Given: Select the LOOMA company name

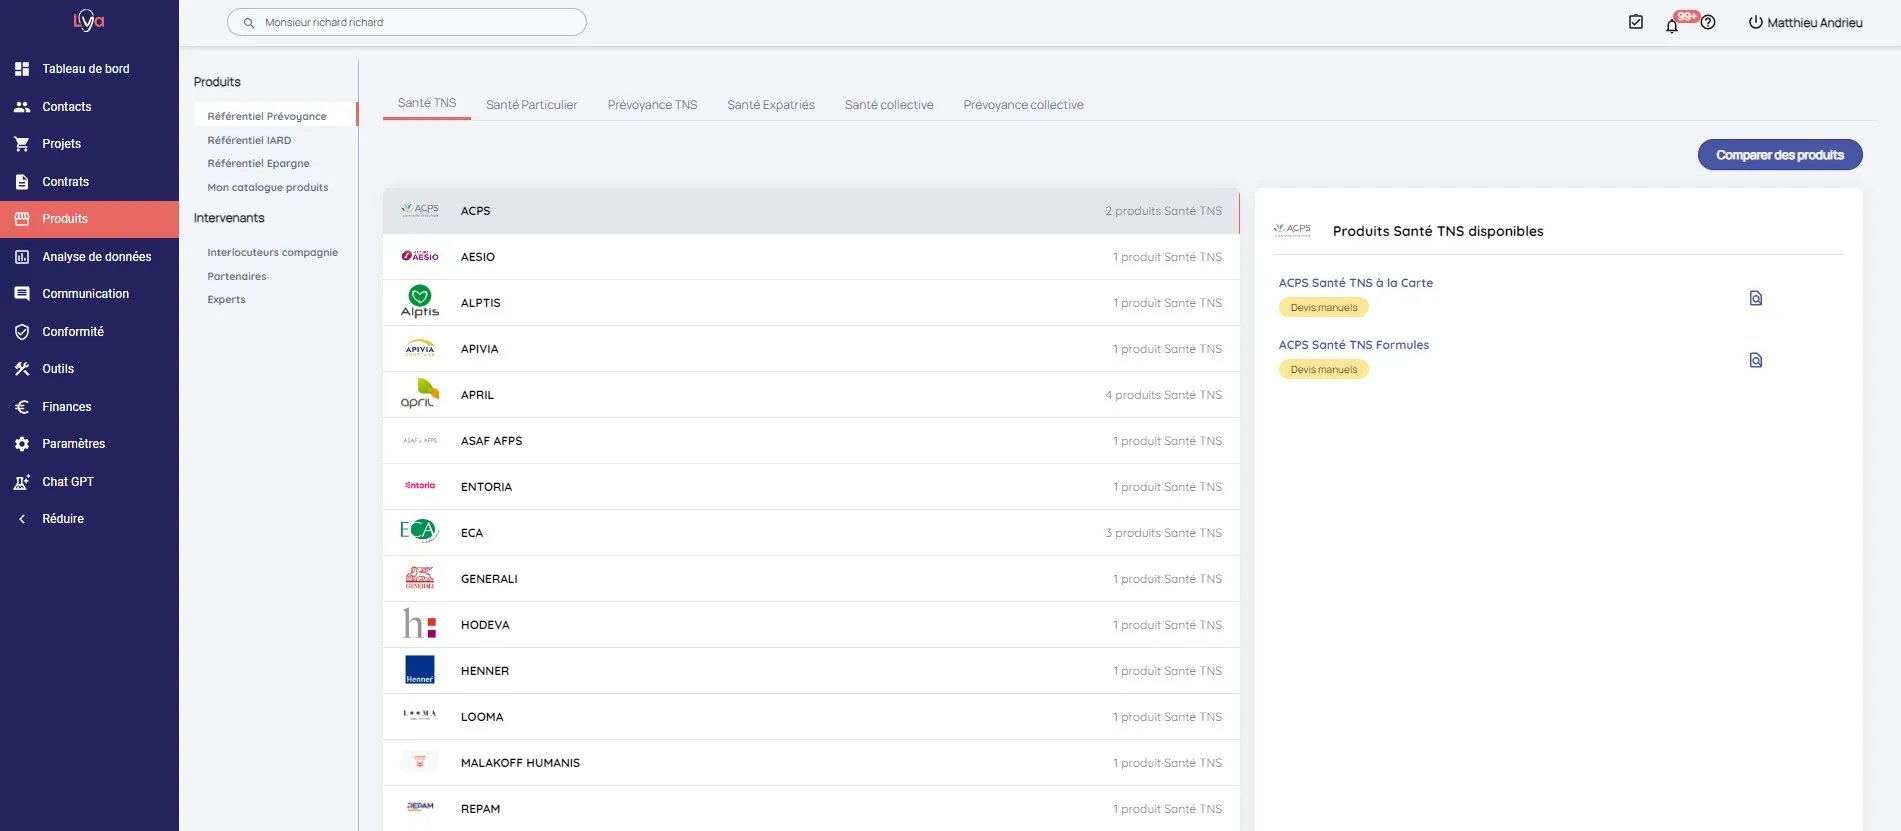Looking at the screenshot, I should click(x=482, y=717).
